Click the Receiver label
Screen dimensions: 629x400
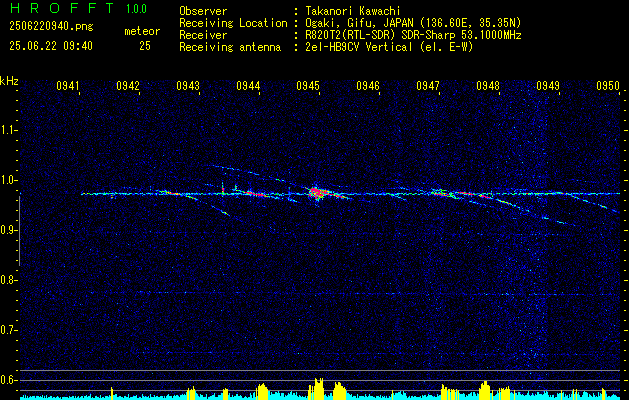[203, 35]
